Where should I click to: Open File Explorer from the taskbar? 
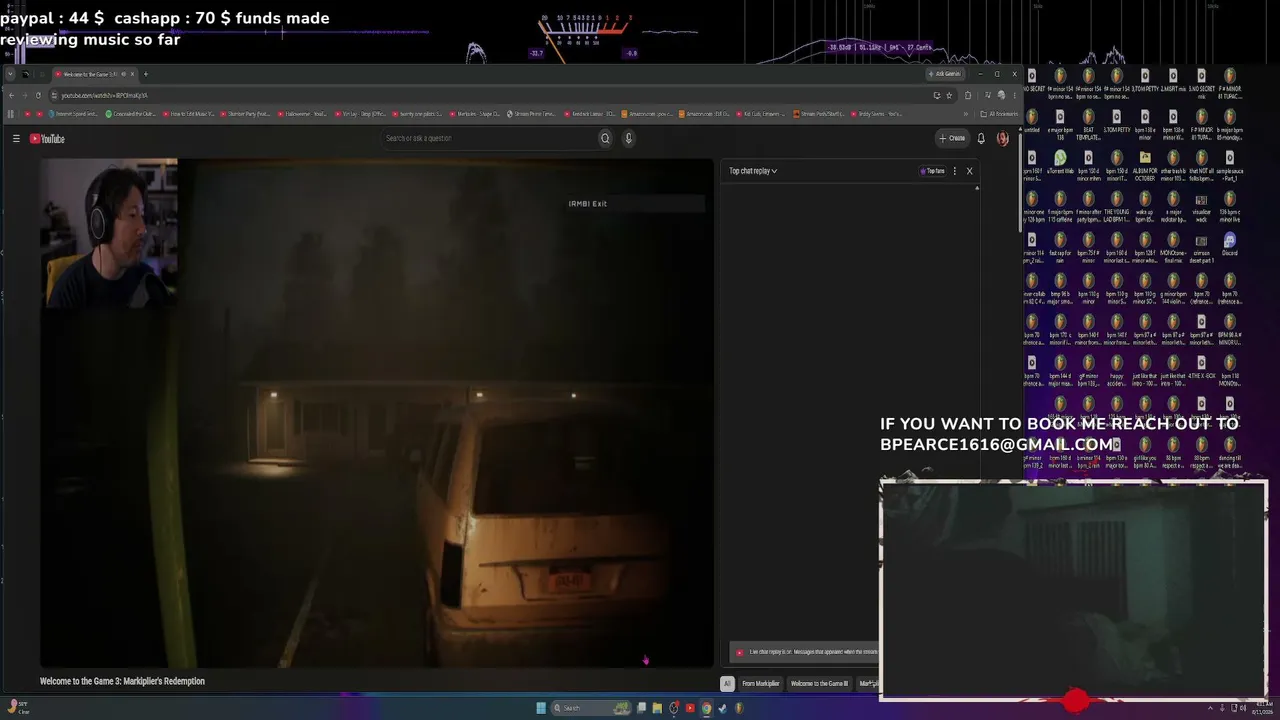657,708
